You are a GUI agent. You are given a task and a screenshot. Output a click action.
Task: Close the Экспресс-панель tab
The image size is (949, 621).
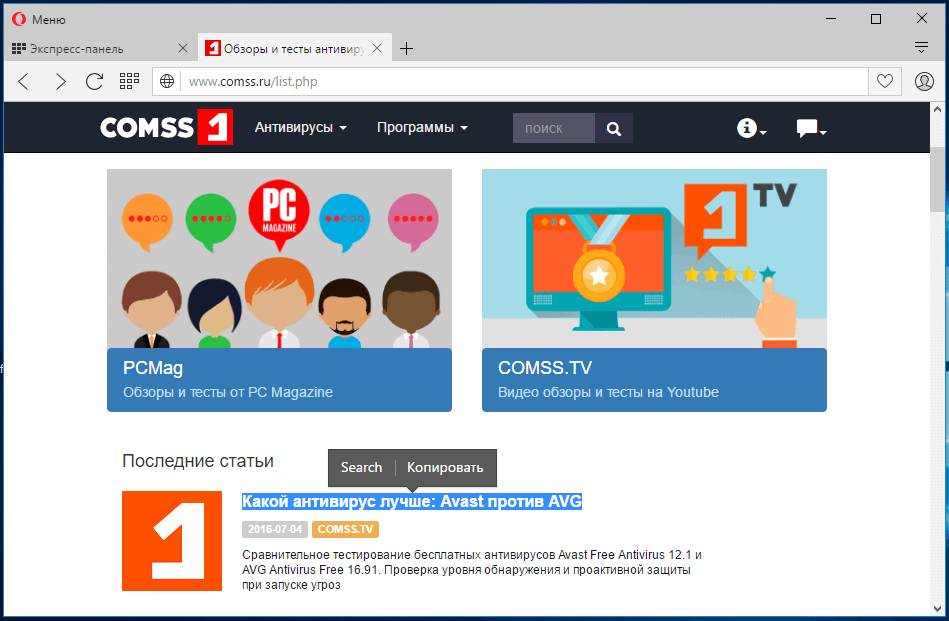(x=183, y=48)
